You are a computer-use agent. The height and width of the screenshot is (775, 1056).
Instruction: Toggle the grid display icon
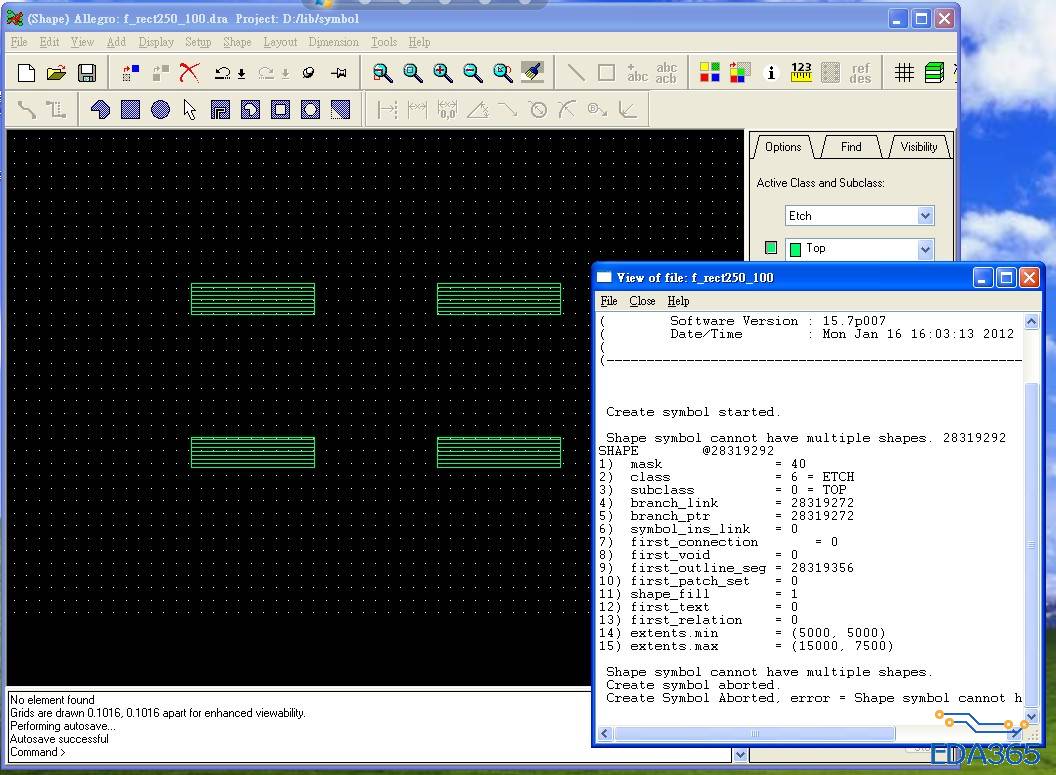(904, 73)
